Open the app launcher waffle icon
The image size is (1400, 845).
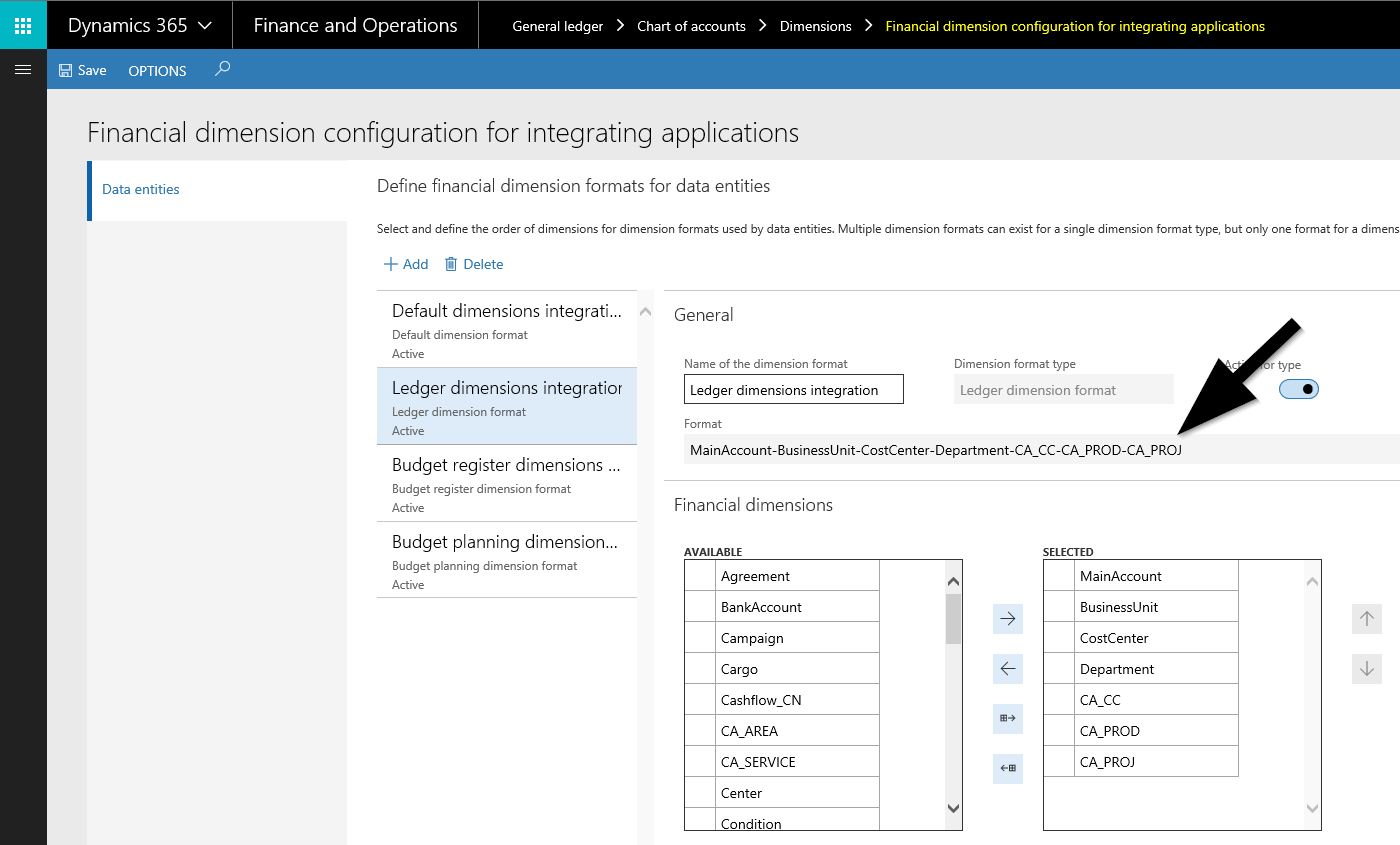(23, 25)
